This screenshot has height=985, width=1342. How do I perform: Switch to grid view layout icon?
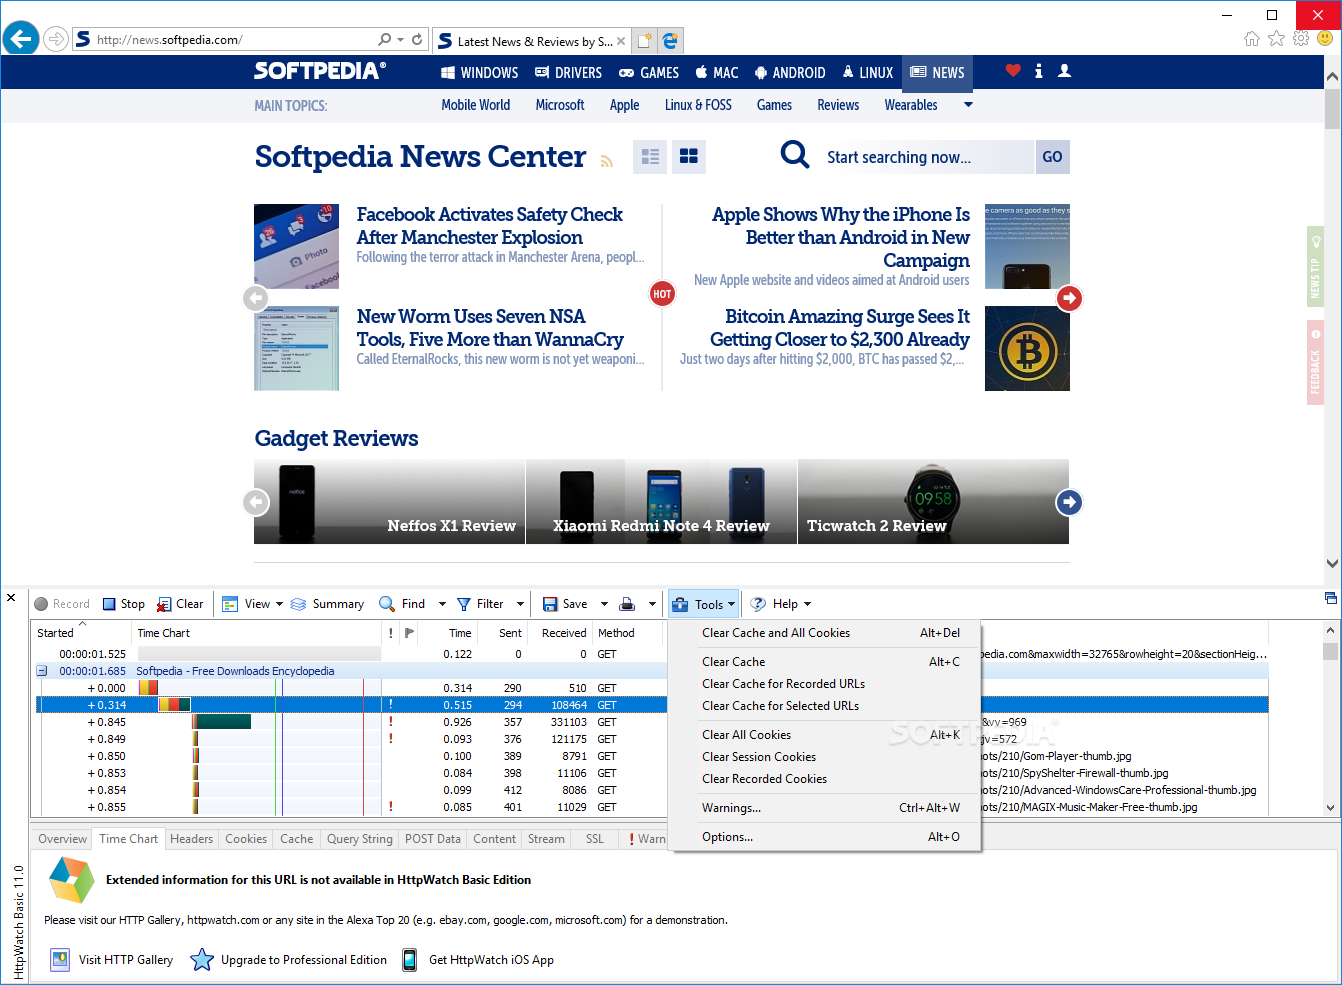(689, 157)
